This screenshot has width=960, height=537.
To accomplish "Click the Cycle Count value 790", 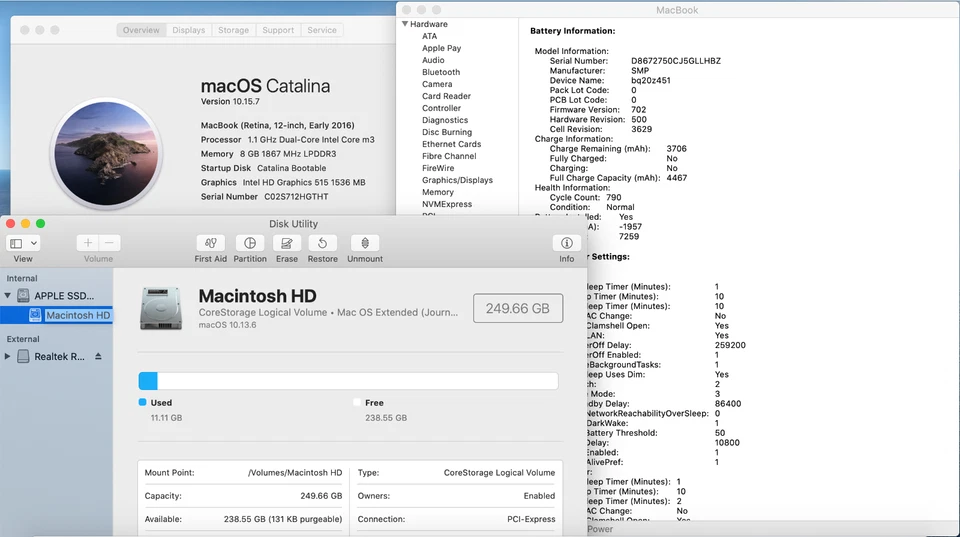I will (613, 197).
